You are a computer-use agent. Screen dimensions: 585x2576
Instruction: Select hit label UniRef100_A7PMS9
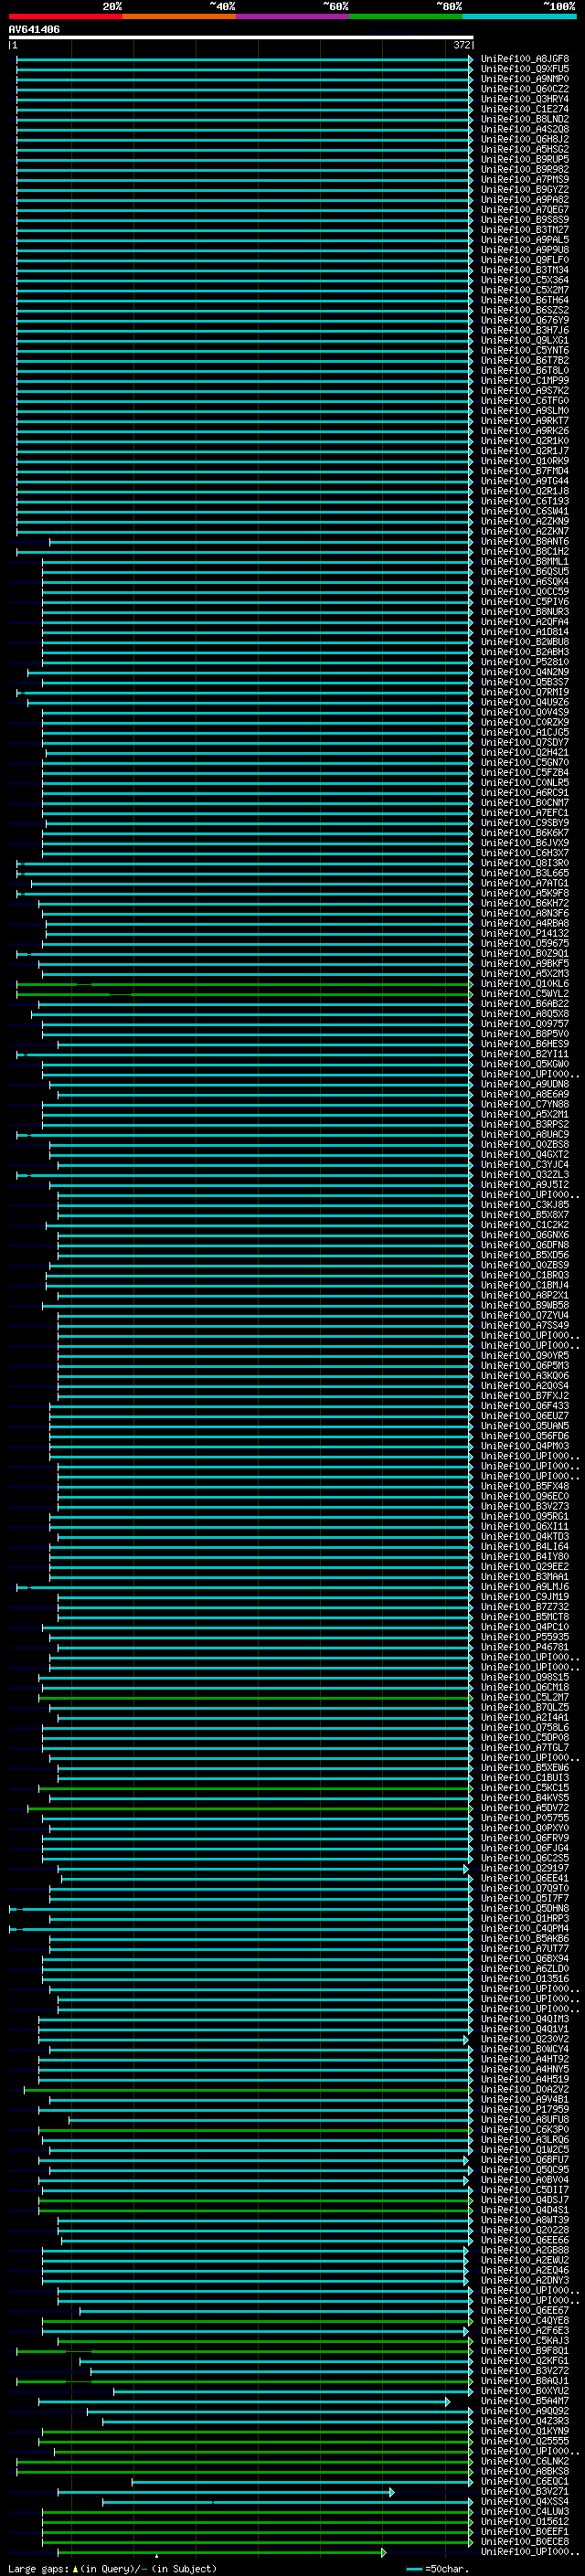point(525,180)
